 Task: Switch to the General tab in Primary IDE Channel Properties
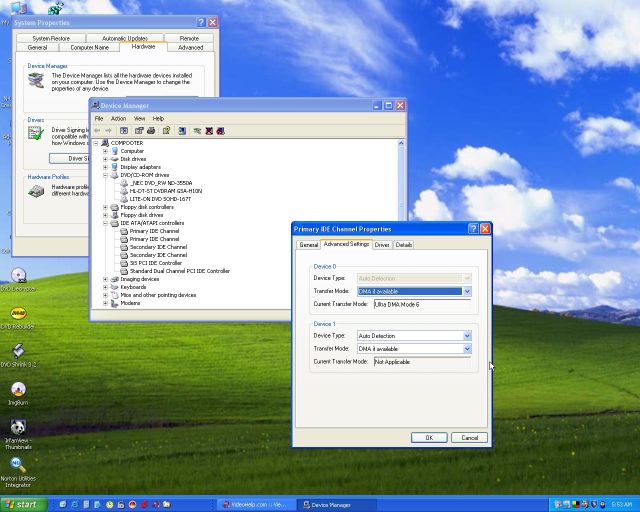[309, 245]
